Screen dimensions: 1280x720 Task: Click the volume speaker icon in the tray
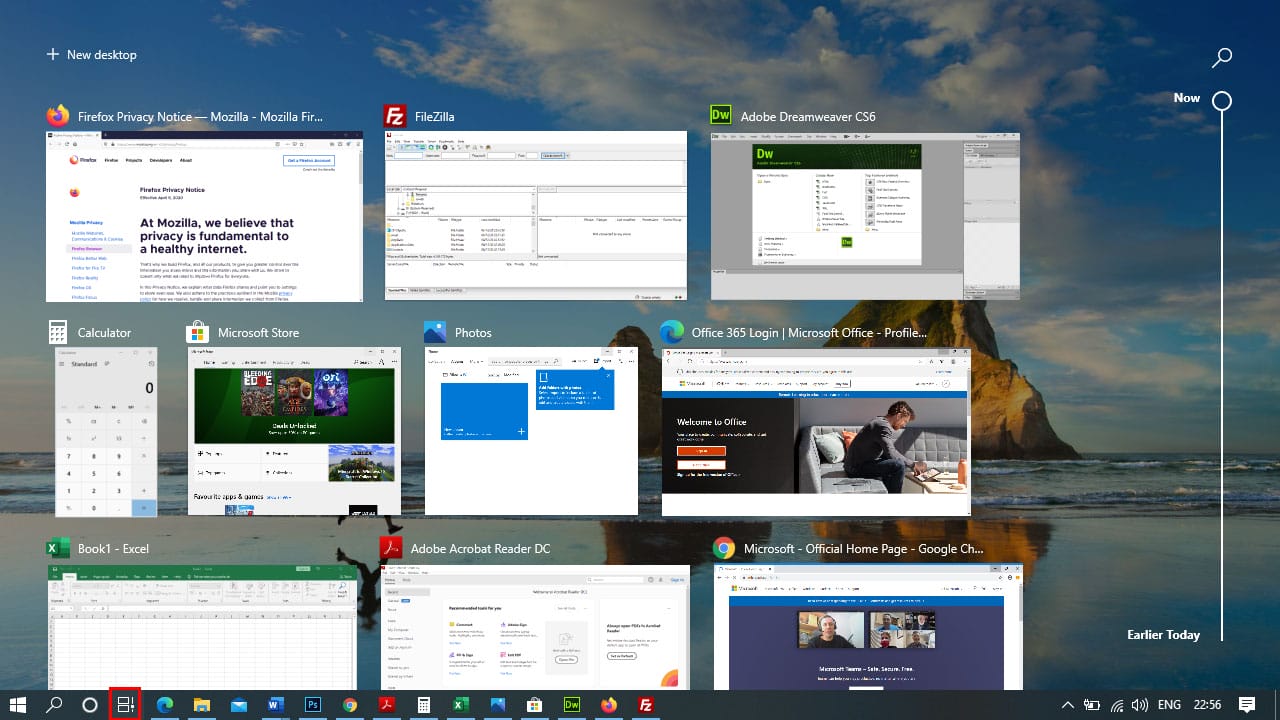(x=1139, y=705)
